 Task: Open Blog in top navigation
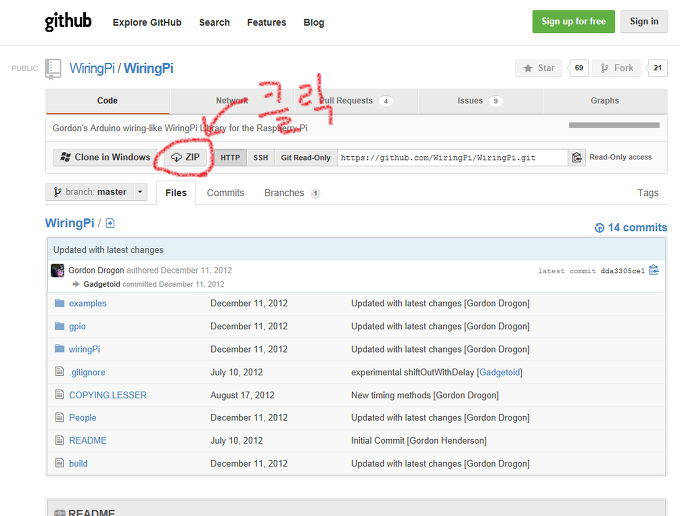pyautogui.click(x=314, y=23)
